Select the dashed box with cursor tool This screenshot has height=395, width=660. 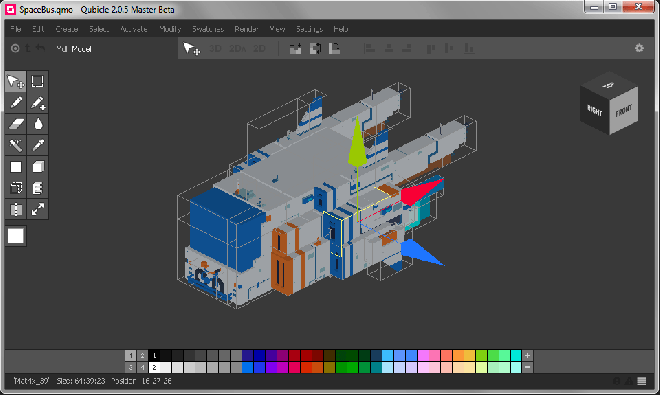pyautogui.click(x=16, y=188)
